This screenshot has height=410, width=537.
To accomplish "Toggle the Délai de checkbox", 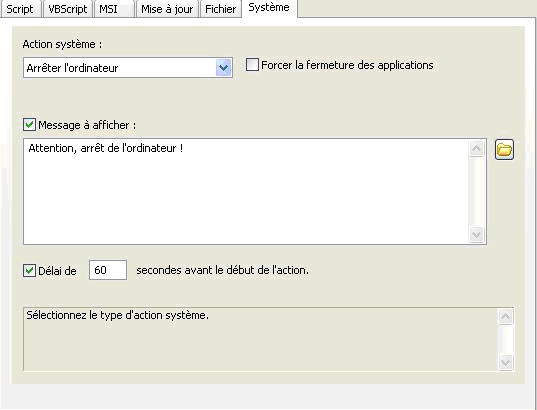I will click(x=29, y=271).
